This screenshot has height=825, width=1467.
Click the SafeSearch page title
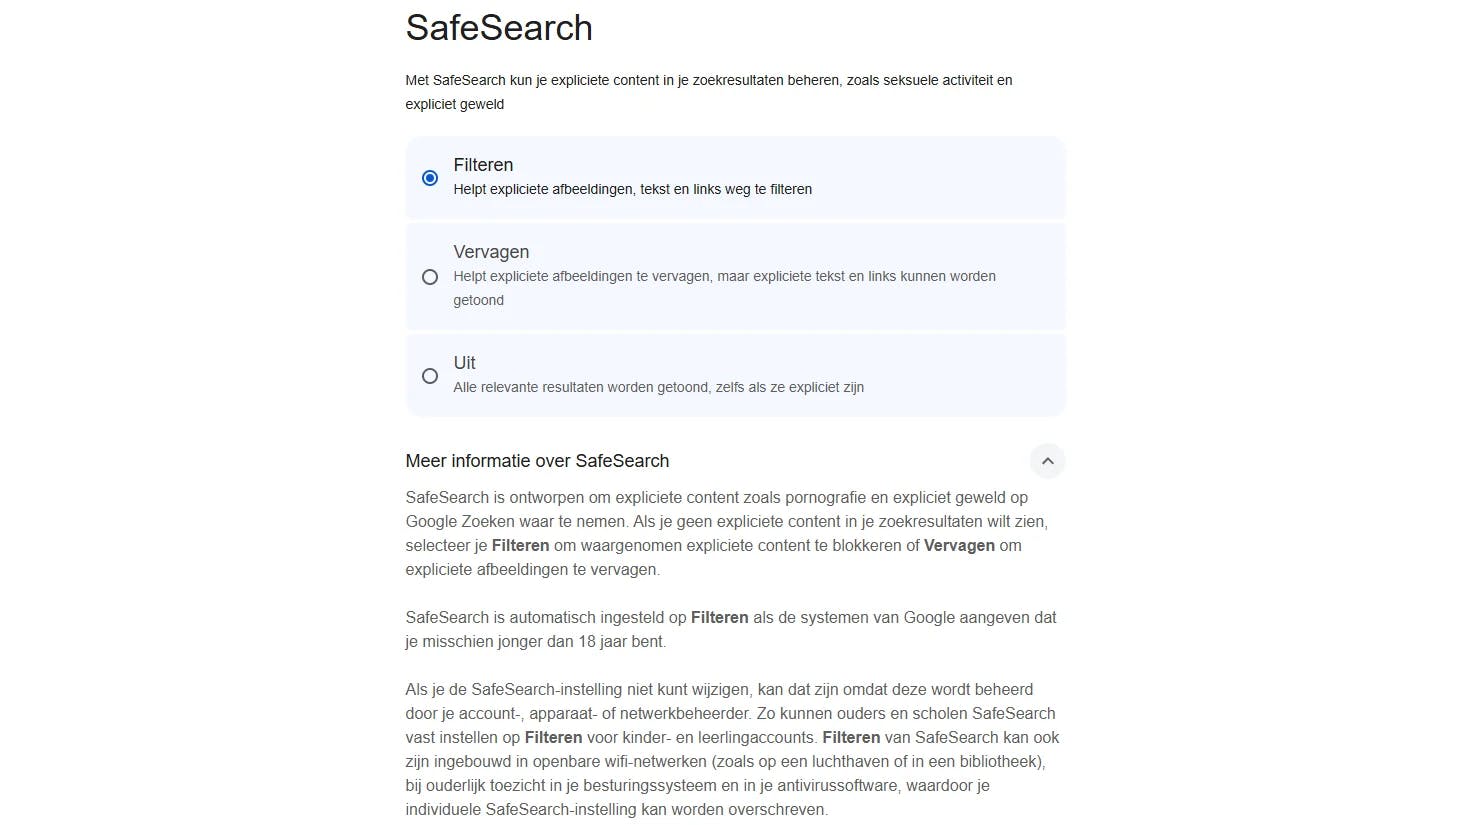[499, 28]
